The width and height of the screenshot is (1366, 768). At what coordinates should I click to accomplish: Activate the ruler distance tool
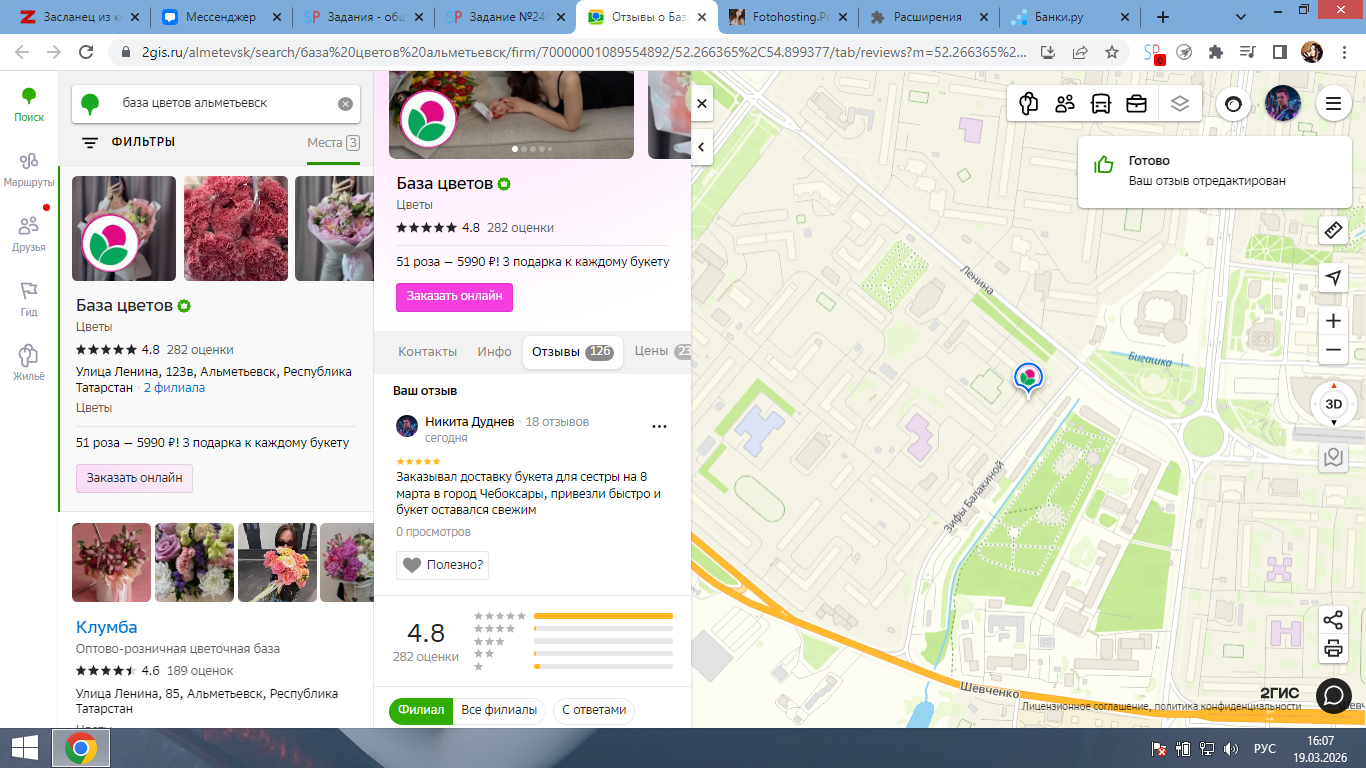[1333, 231]
